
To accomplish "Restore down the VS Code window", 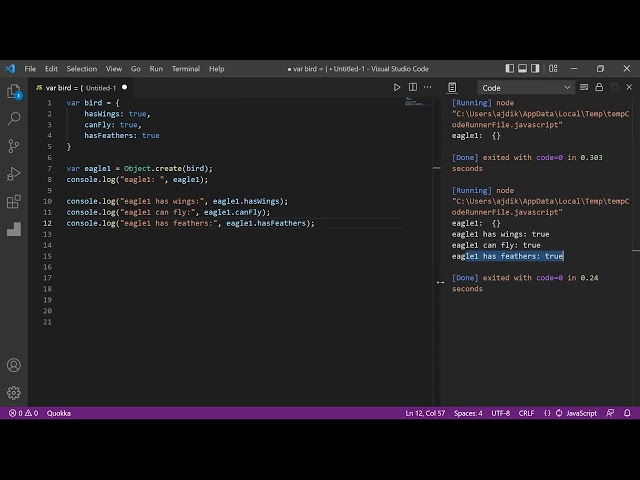I will (600, 69).
